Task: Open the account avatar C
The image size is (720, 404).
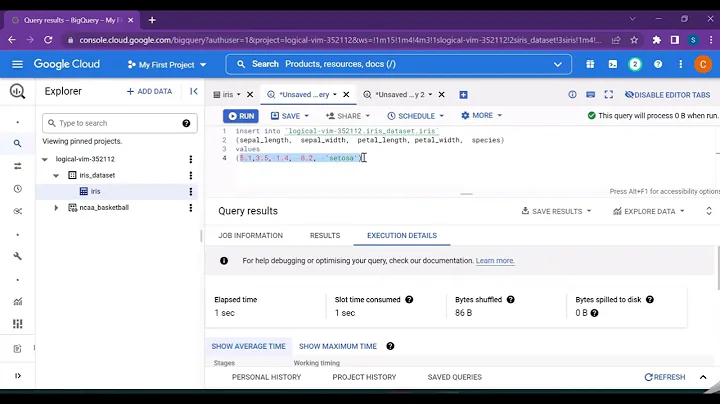Action: [x=703, y=64]
